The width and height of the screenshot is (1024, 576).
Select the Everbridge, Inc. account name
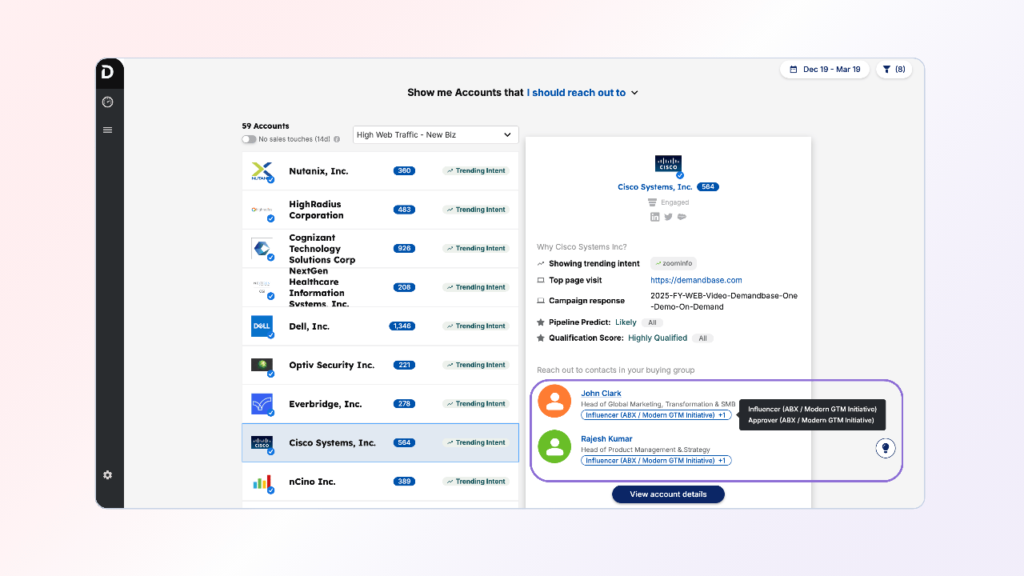coord(325,404)
